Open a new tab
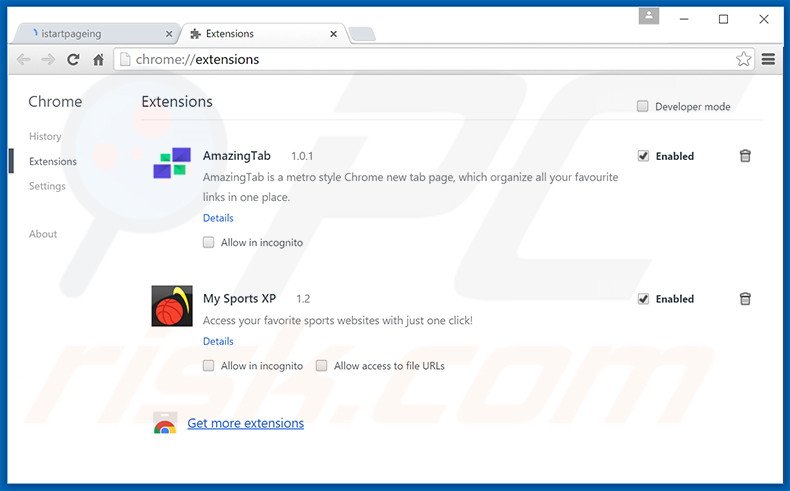Image resolution: width=790 pixels, height=491 pixels. click(362, 34)
